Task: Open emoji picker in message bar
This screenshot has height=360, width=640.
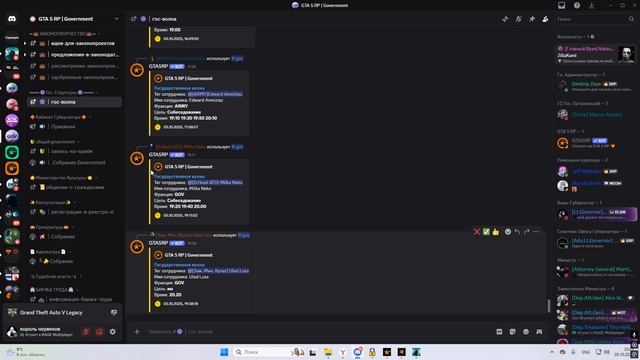Action: click(x=526, y=332)
